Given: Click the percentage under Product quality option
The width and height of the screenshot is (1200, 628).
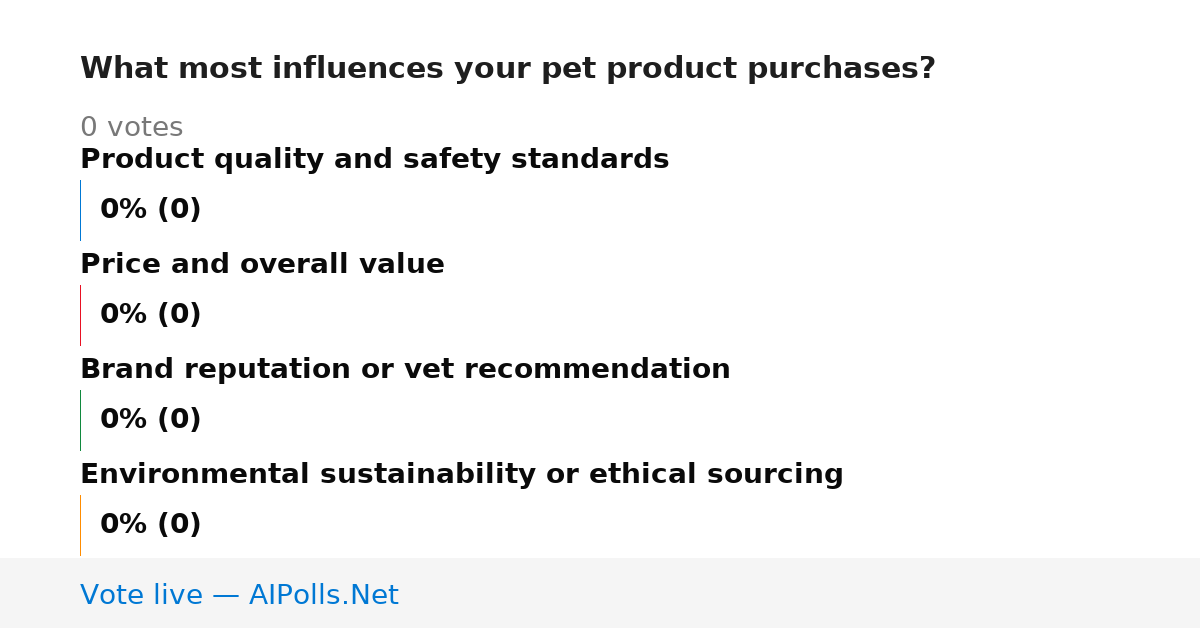Looking at the screenshot, I should pyautogui.click(x=150, y=210).
